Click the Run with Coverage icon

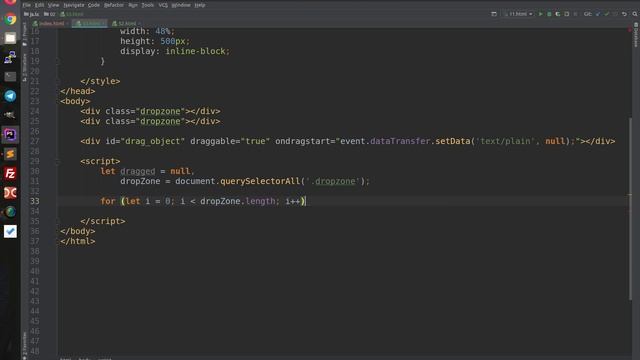click(558, 14)
